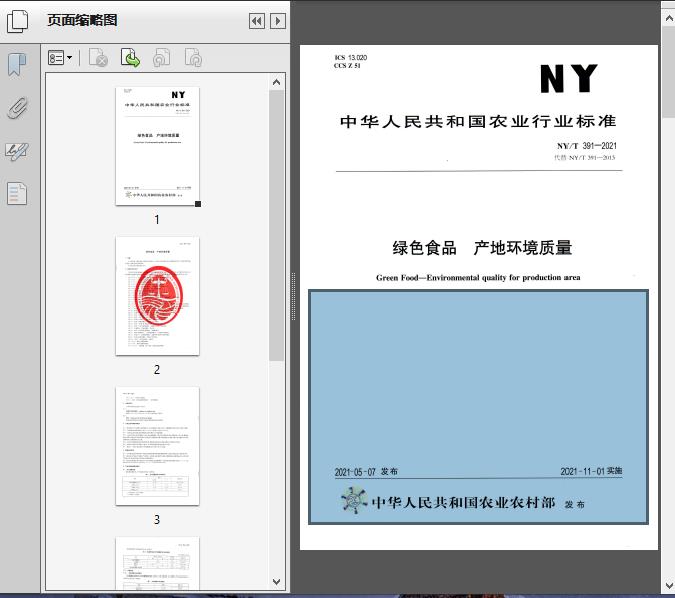This screenshot has width=675, height=598.
Task: Open the Signatures sidebar panel
Action: click(x=17, y=151)
